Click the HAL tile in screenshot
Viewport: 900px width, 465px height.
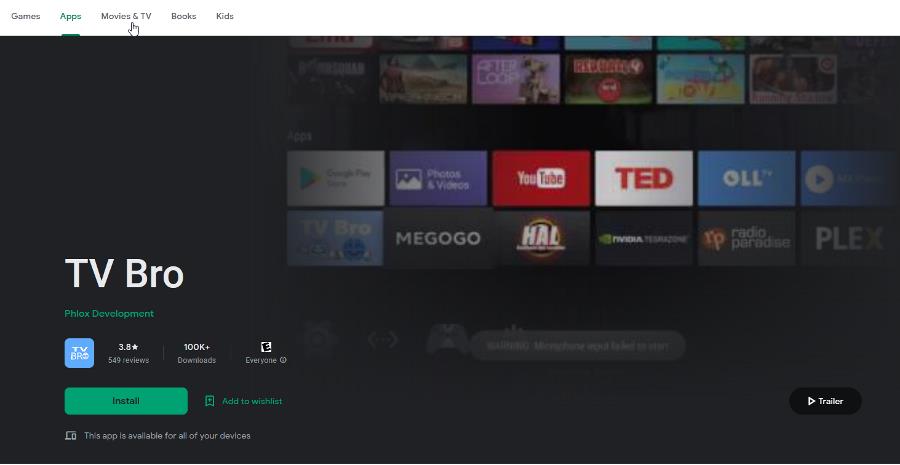click(x=541, y=238)
